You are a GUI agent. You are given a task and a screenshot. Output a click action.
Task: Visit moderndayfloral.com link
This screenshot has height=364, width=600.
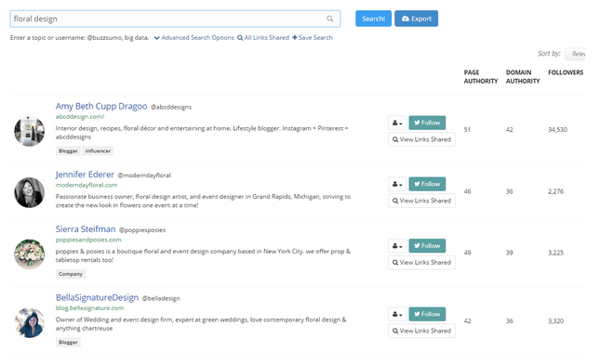(x=86, y=185)
